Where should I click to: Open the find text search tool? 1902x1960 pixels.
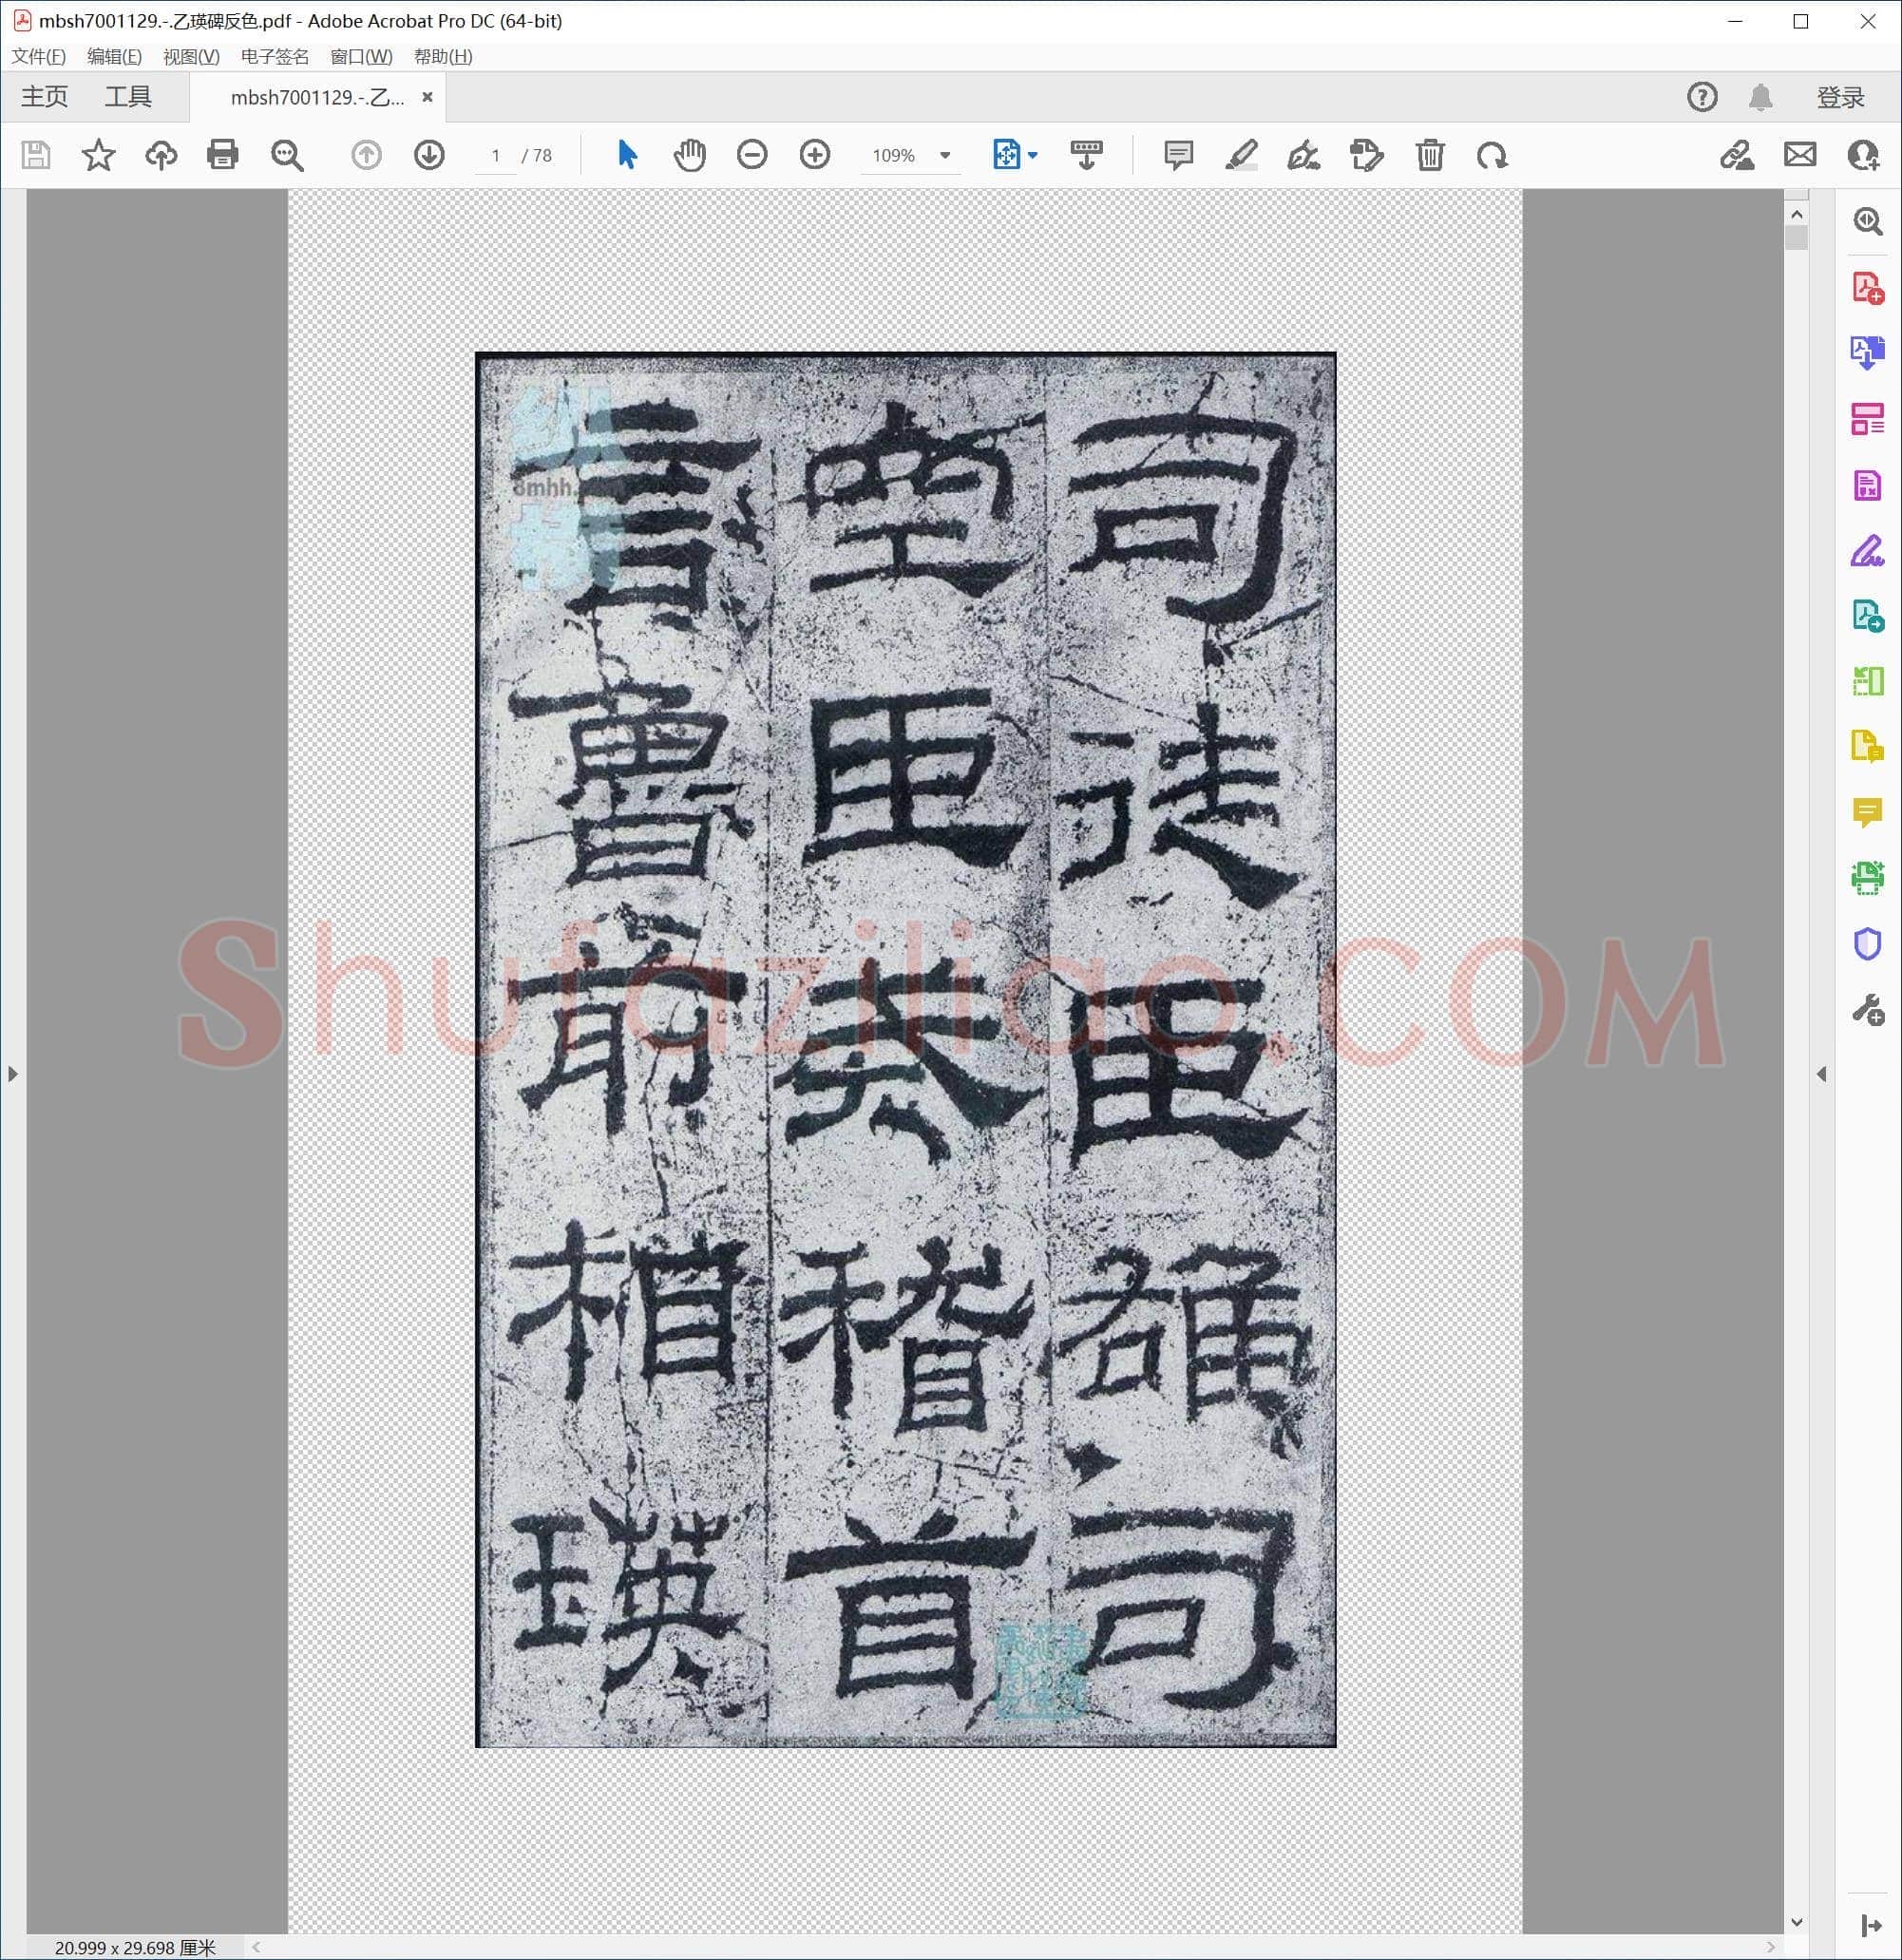click(287, 155)
